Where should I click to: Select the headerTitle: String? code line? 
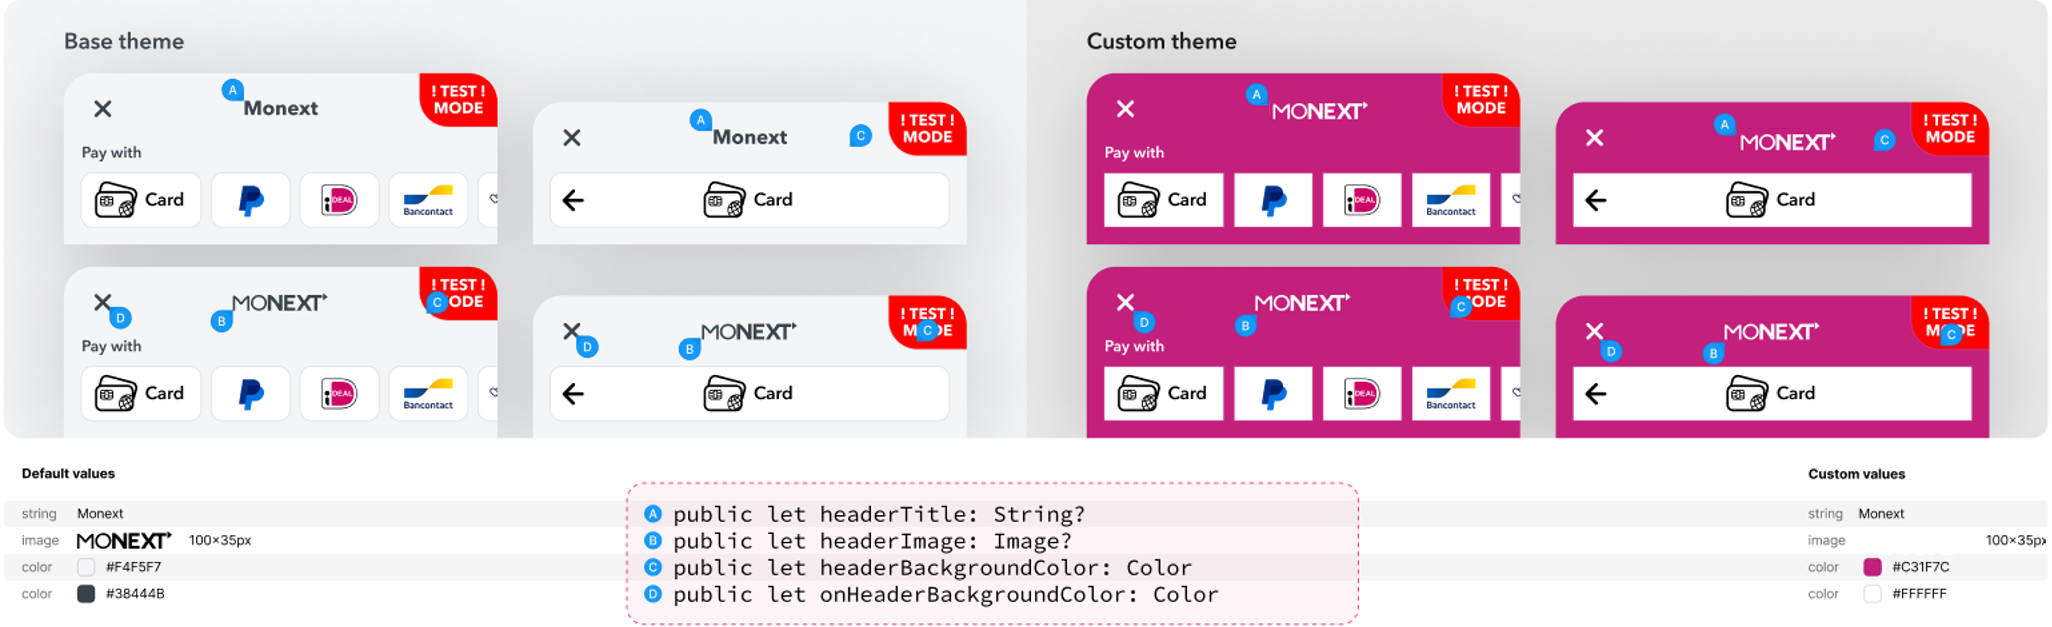coord(878,515)
